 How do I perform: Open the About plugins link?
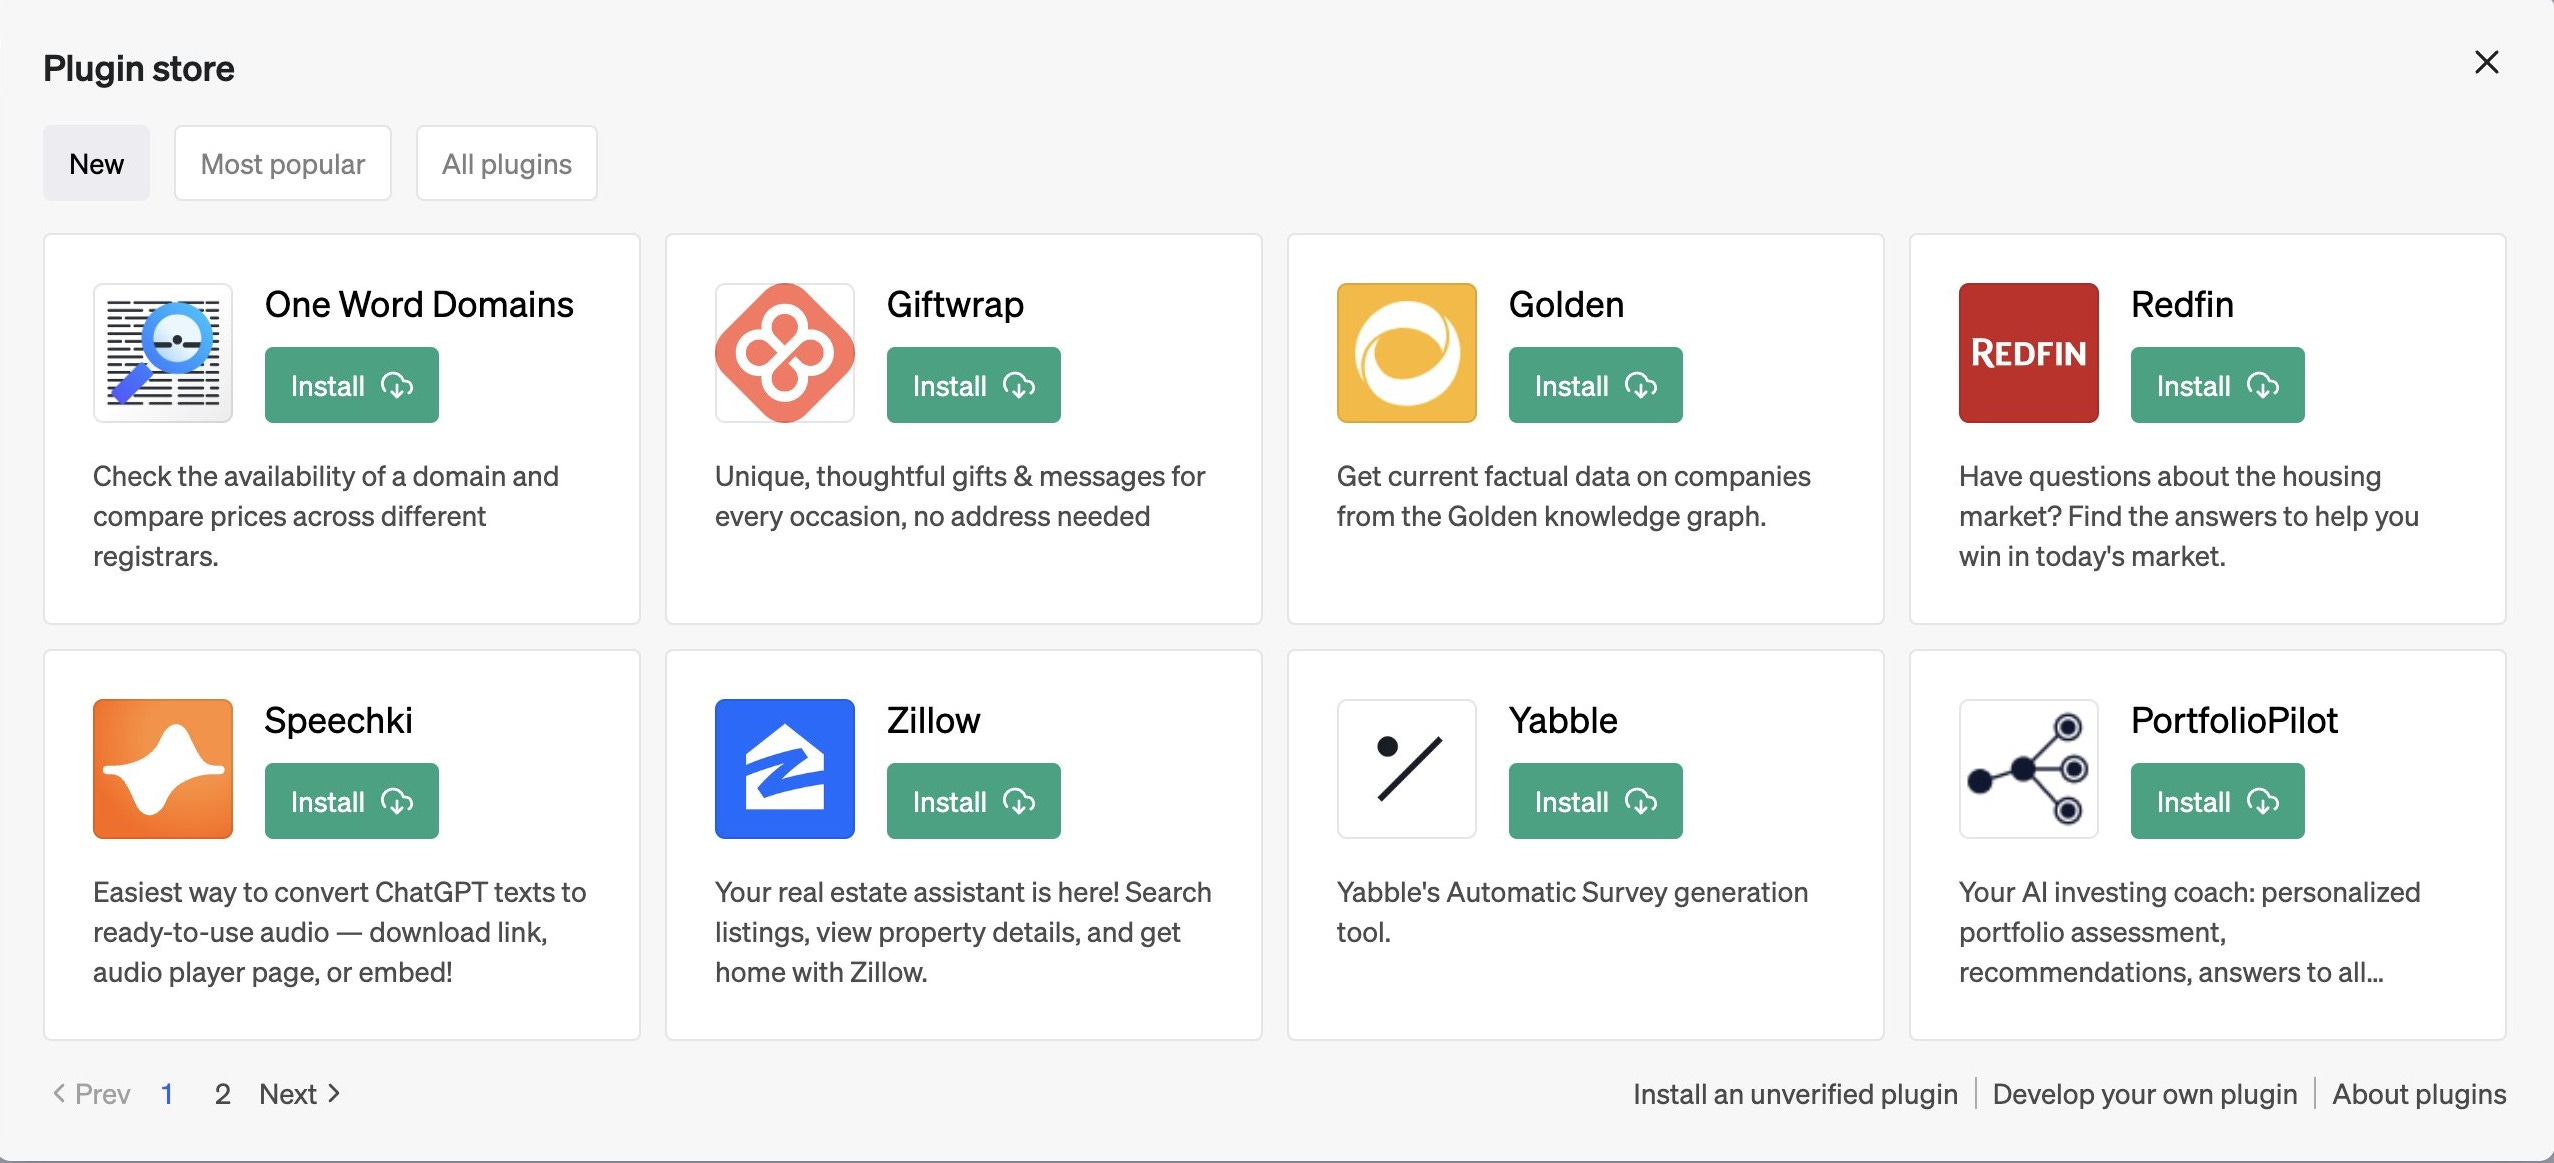click(2419, 1094)
